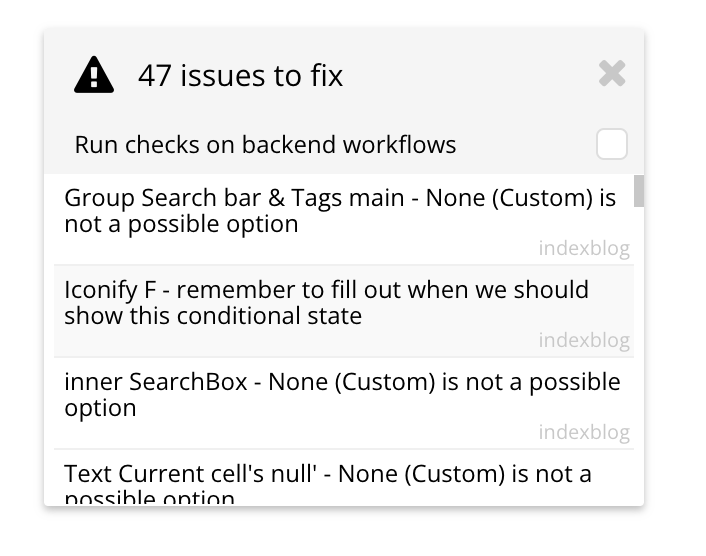The width and height of the screenshot is (706, 556).
Task: Click indexblog label under inner SearchBox issue
Action: (x=584, y=432)
